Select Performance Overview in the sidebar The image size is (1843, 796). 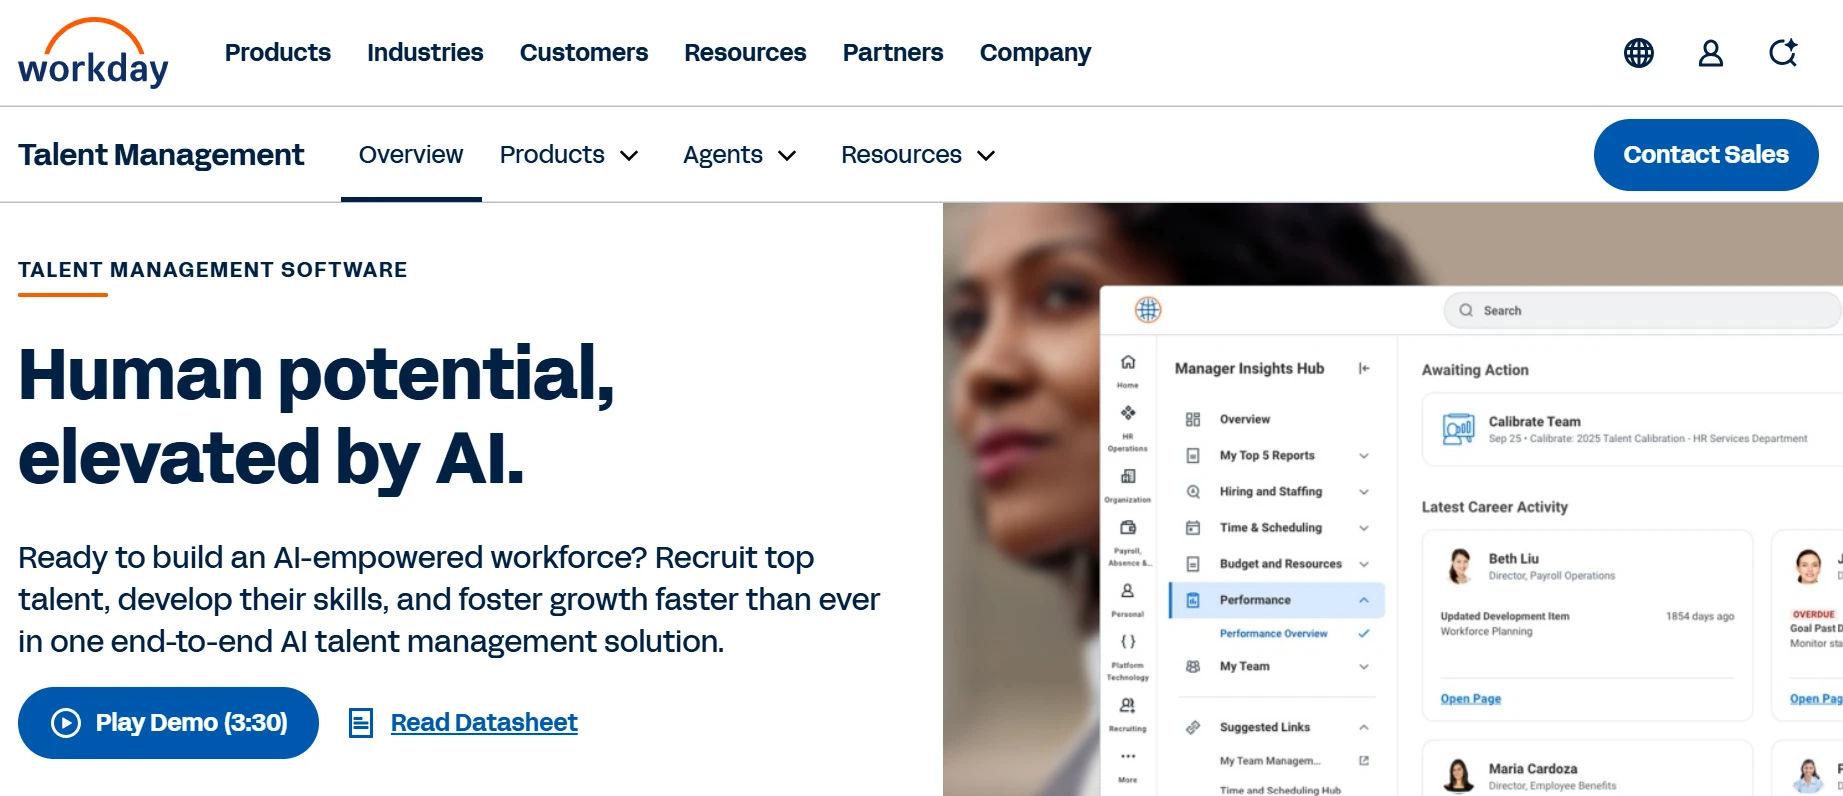pyautogui.click(x=1273, y=633)
